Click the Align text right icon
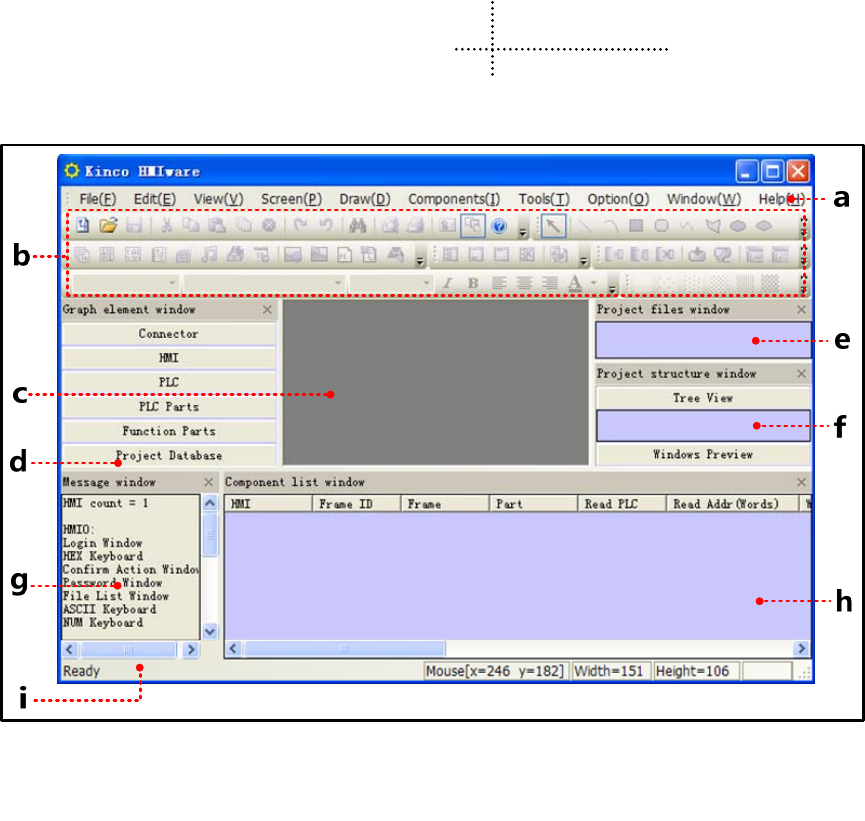The width and height of the screenshot is (865, 821). click(x=549, y=283)
